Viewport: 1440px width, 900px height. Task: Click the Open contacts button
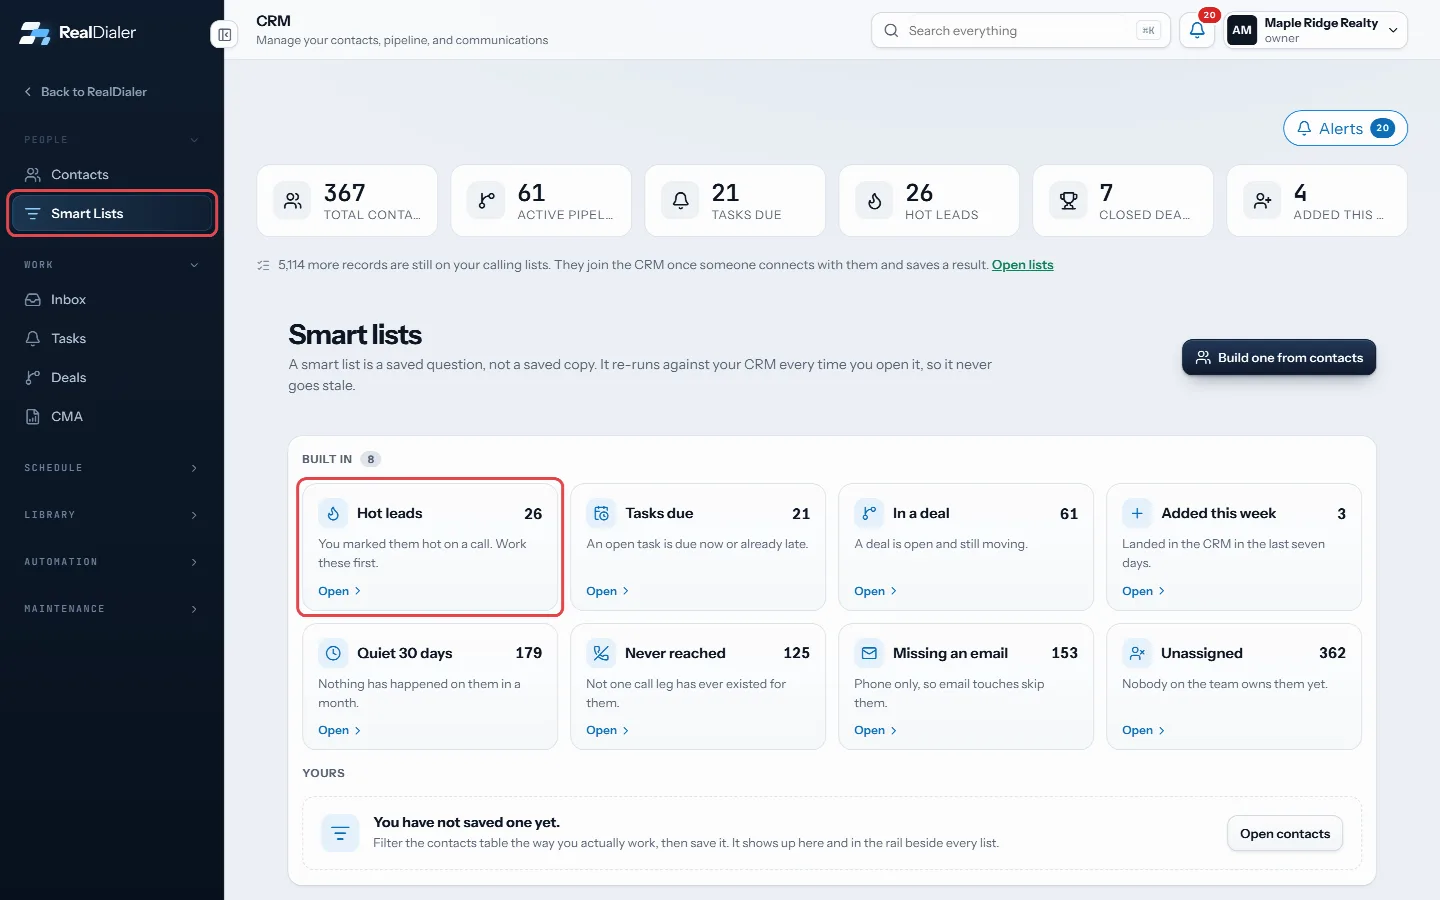click(1285, 834)
